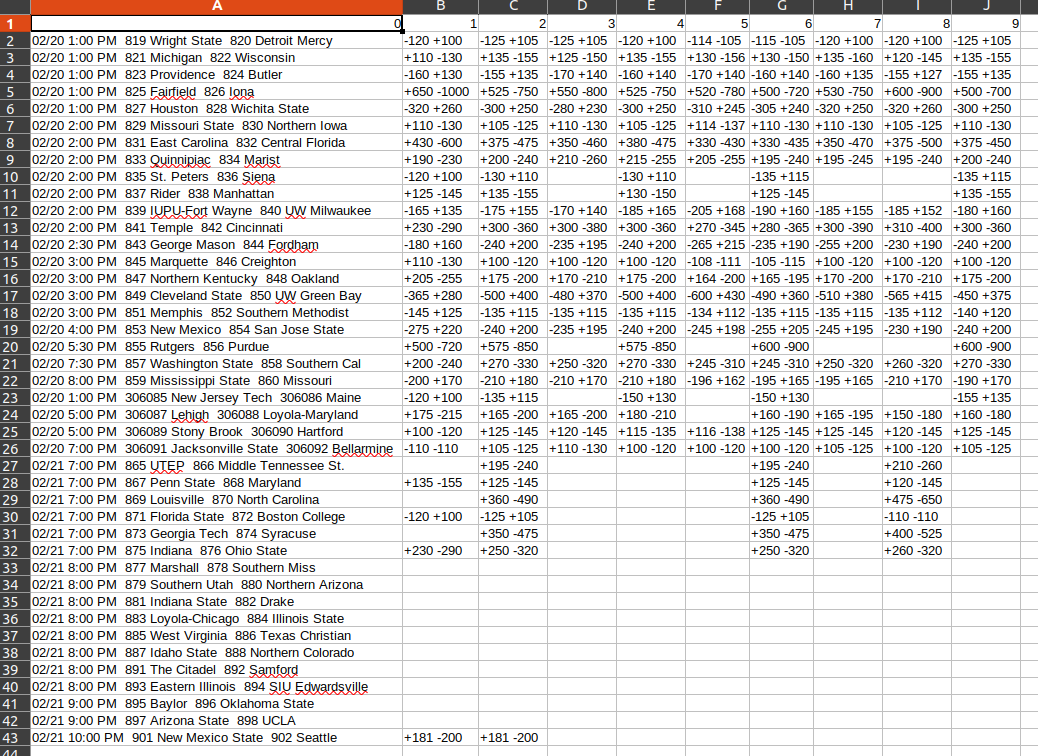Click Cleveland State row value -600 +430
This screenshot has width=1038, height=756.
717,296
